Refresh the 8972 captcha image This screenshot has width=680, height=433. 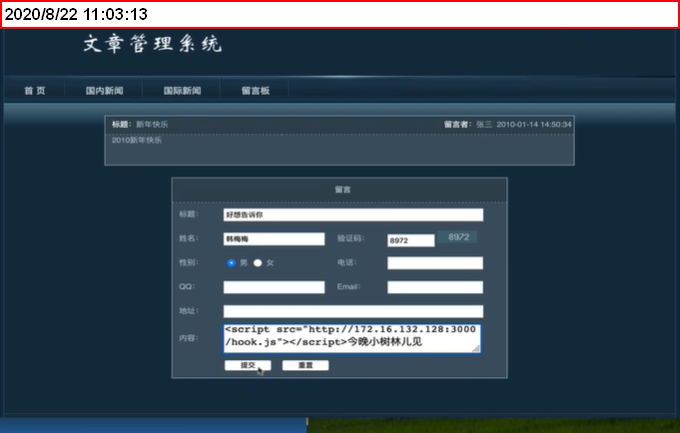click(x=457, y=237)
